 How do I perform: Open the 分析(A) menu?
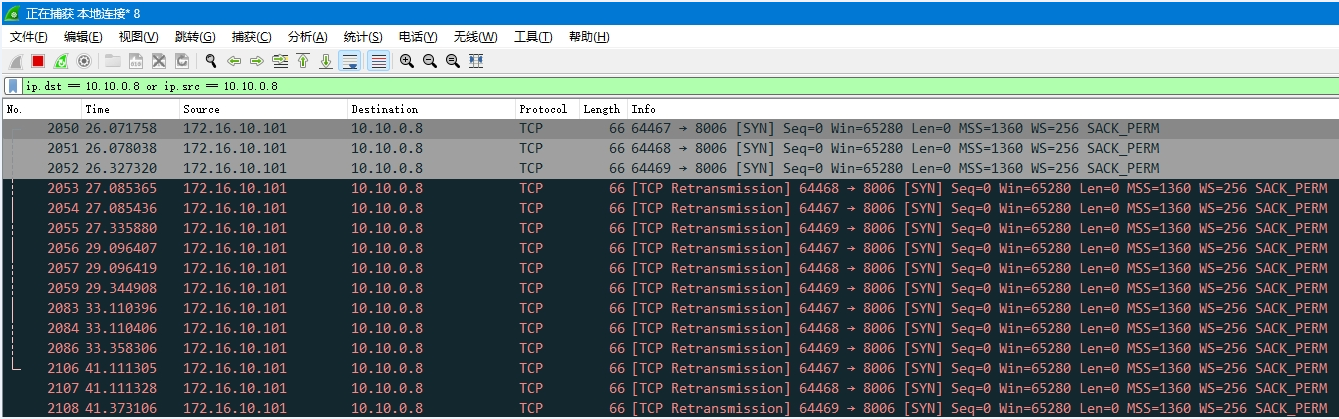coord(307,37)
